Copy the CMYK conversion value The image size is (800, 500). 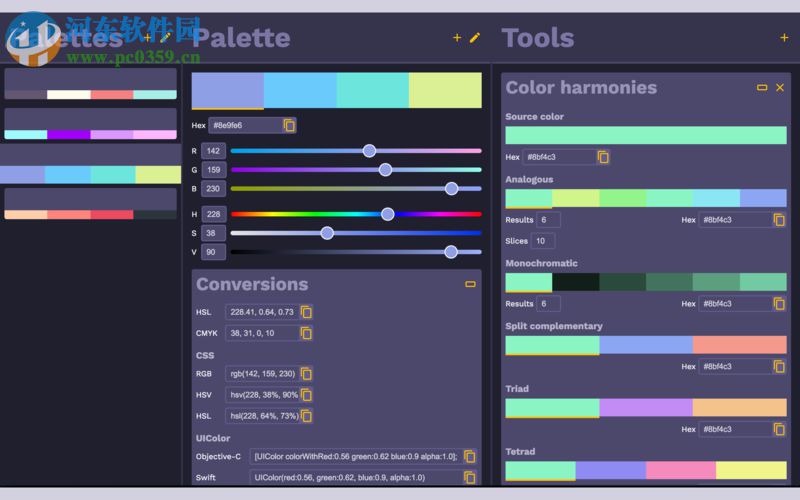click(306, 333)
